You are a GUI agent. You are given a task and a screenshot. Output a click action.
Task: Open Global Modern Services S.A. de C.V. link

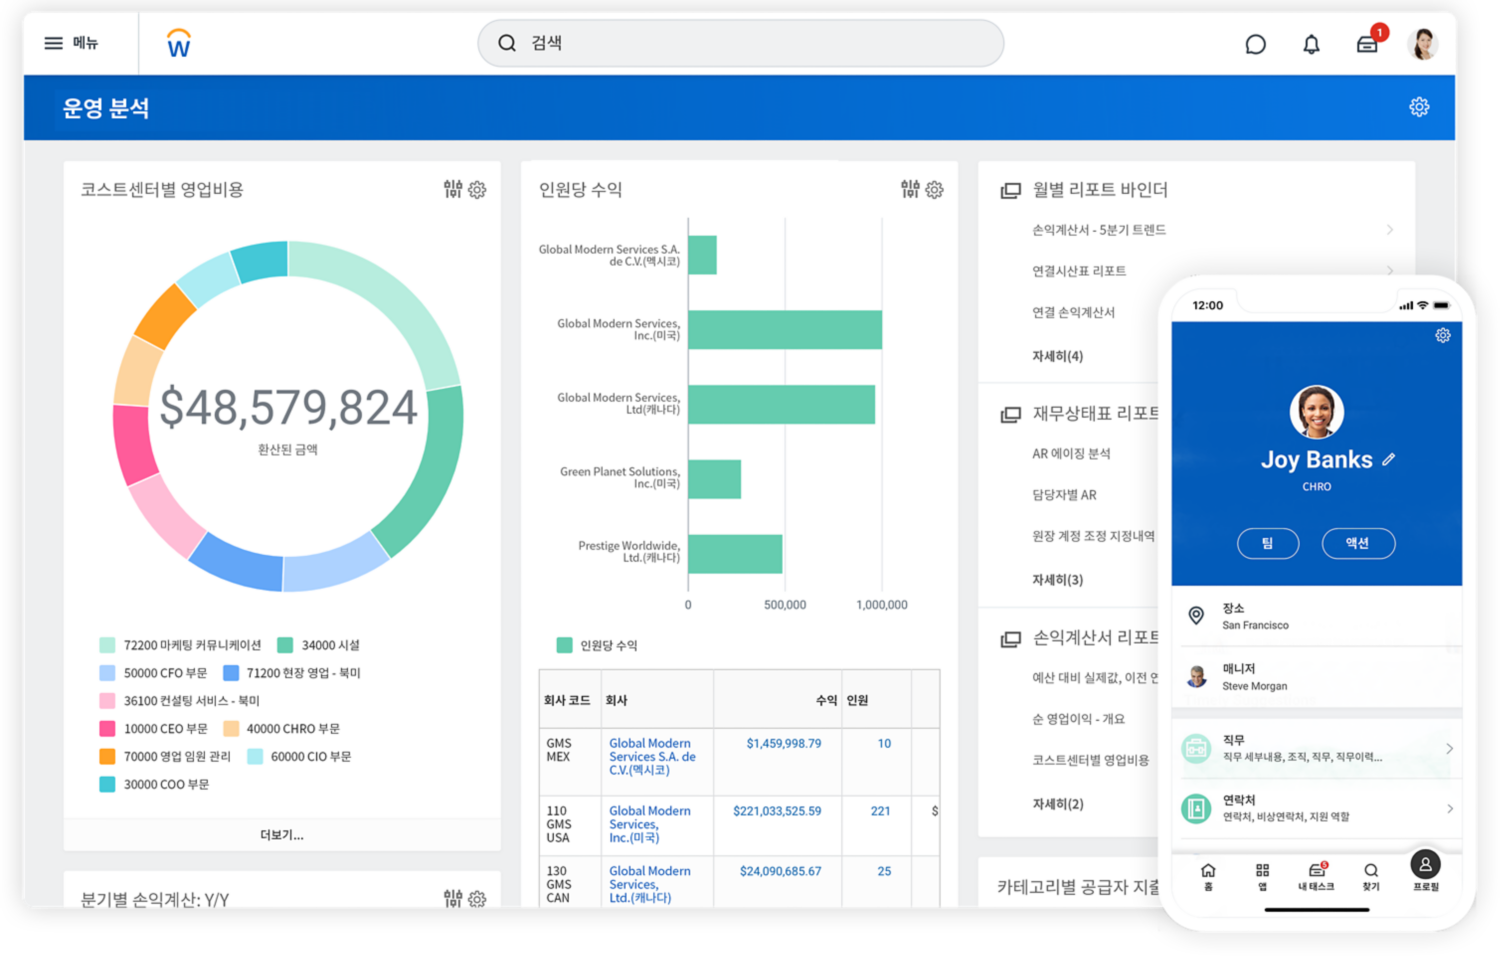coord(652,757)
